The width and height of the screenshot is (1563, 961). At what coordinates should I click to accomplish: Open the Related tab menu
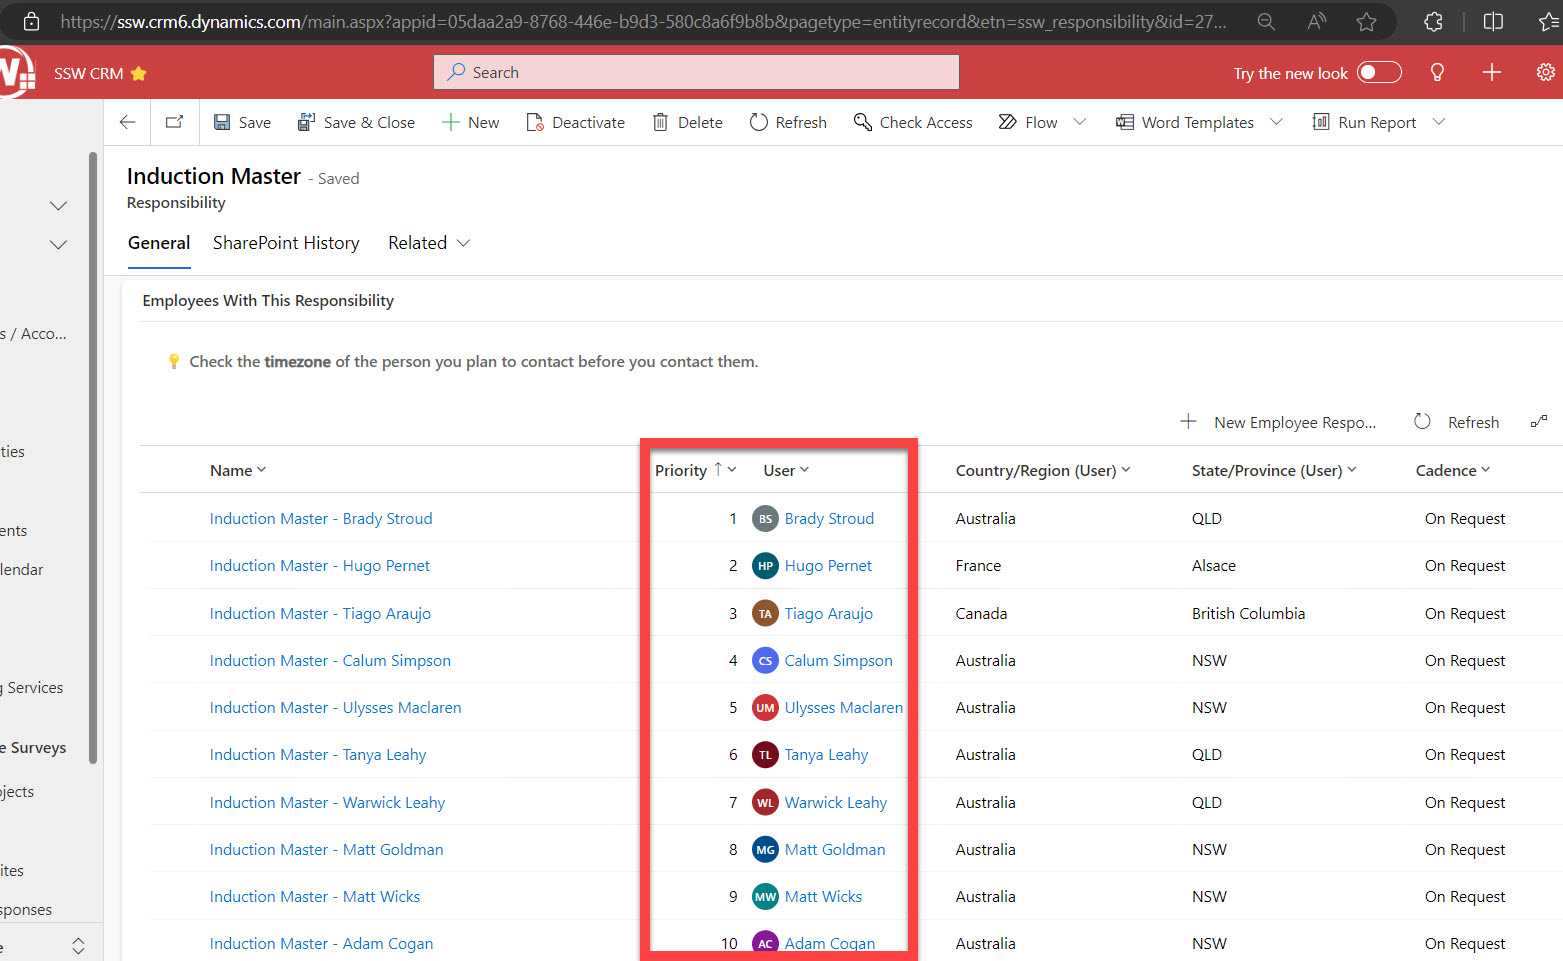tap(428, 243)
